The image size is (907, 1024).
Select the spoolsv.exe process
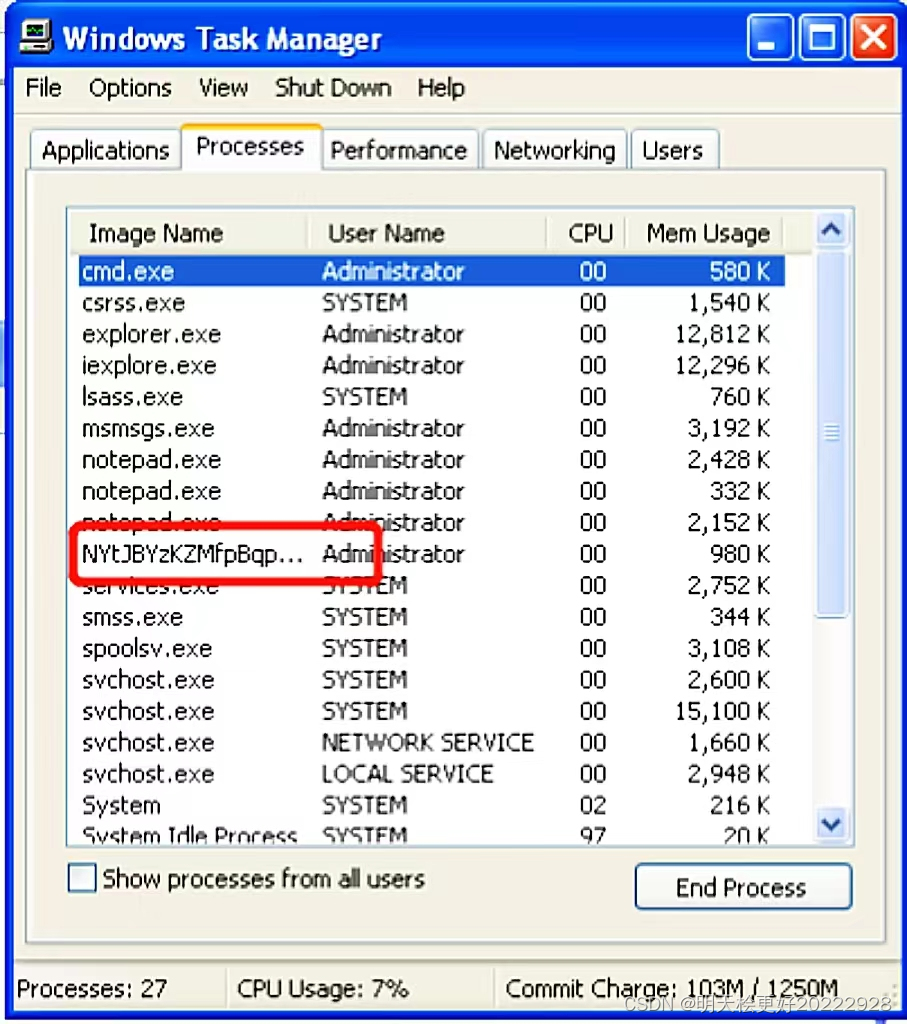pos(432,648)
